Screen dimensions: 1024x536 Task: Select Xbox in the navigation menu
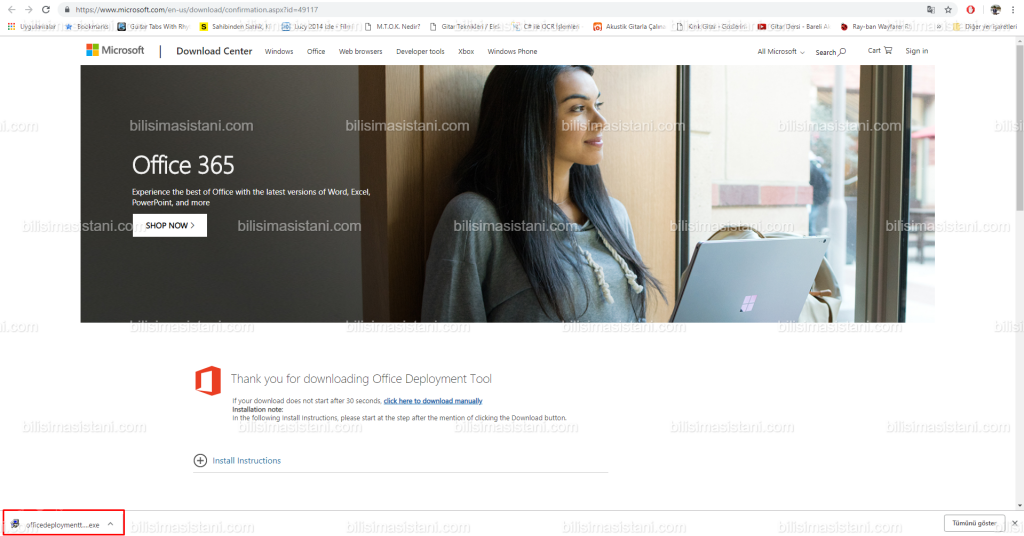(x=466, y=52)
